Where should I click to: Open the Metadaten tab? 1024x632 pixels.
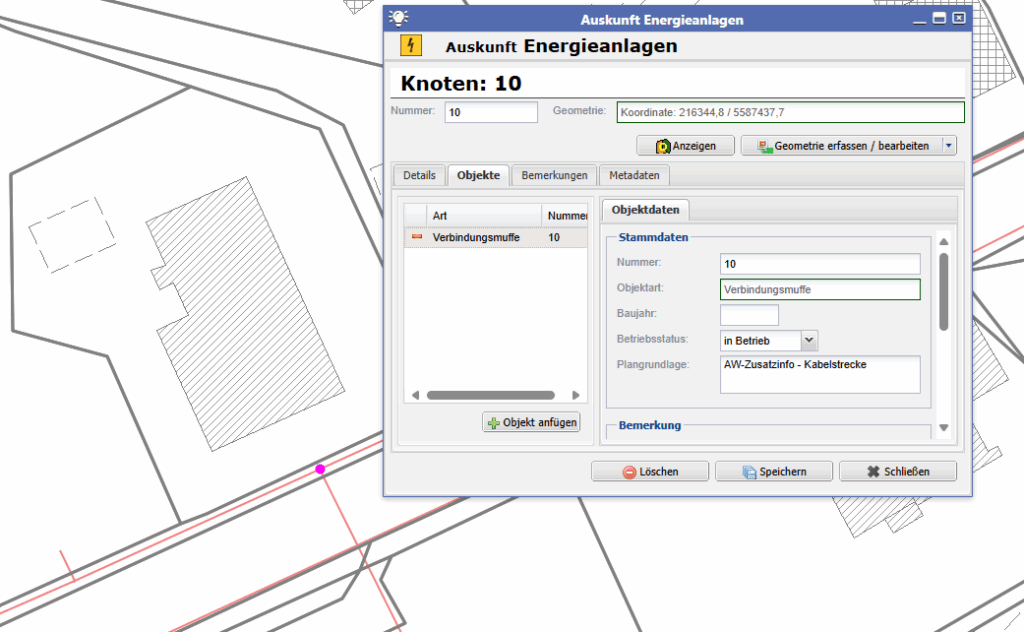(634, 175)
